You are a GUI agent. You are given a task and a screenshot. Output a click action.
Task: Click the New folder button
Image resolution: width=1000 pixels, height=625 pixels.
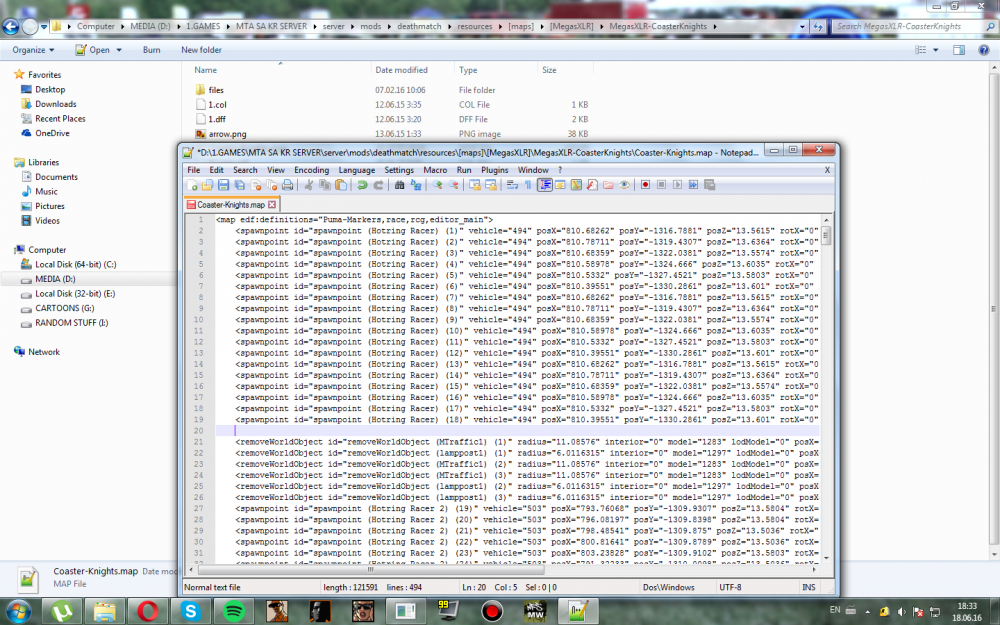201,49
